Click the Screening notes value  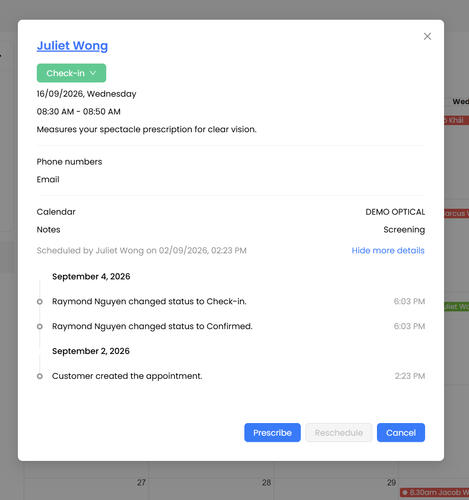pyautogui.click(x=404, y=230)
